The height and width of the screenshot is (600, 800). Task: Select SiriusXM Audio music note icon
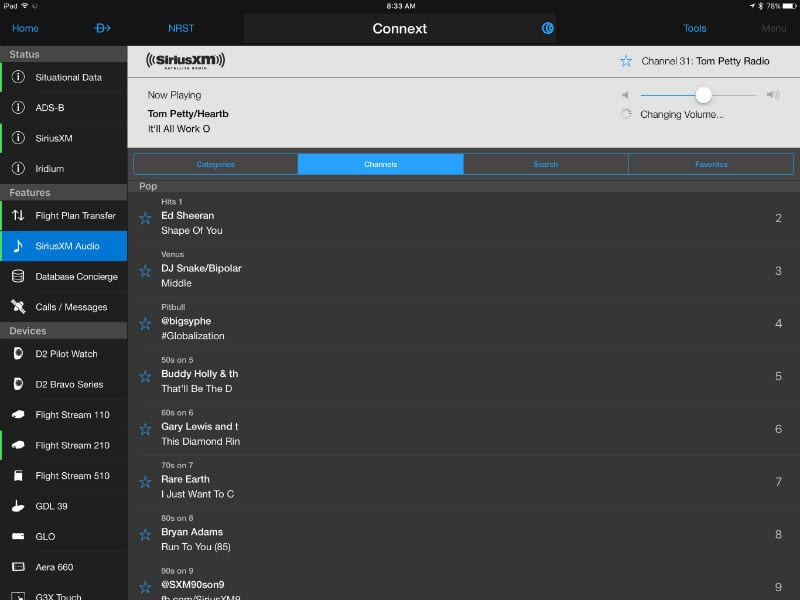pyautogui.click(x=18, y=246)
